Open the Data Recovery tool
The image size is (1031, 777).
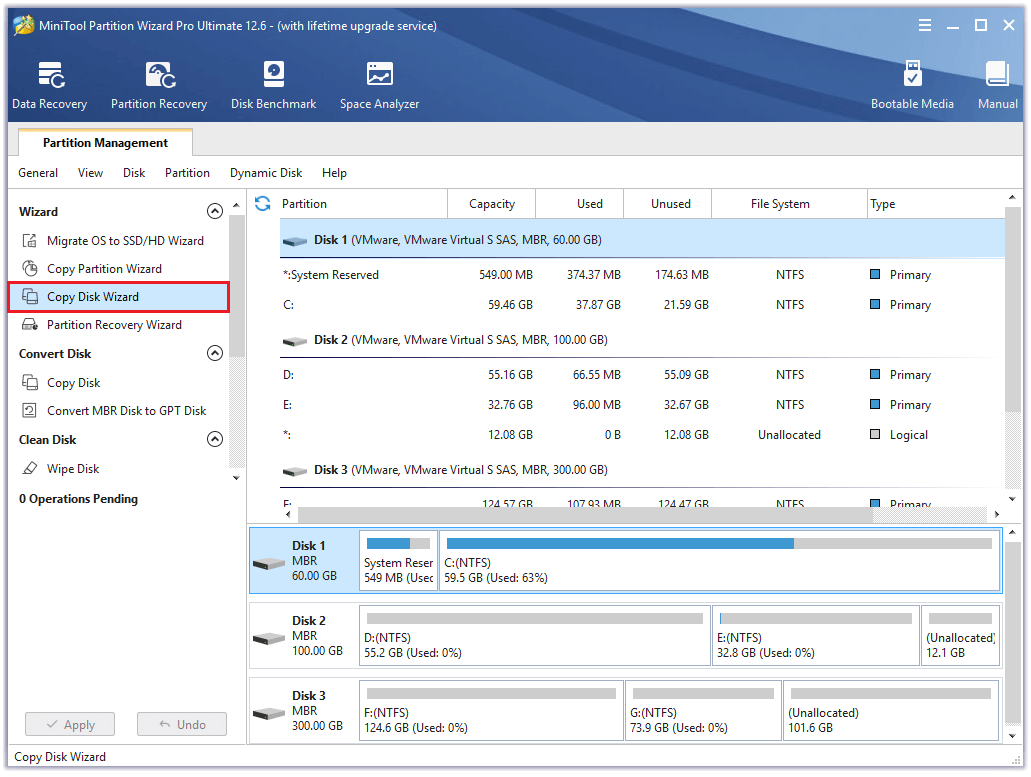pos(49,84)
